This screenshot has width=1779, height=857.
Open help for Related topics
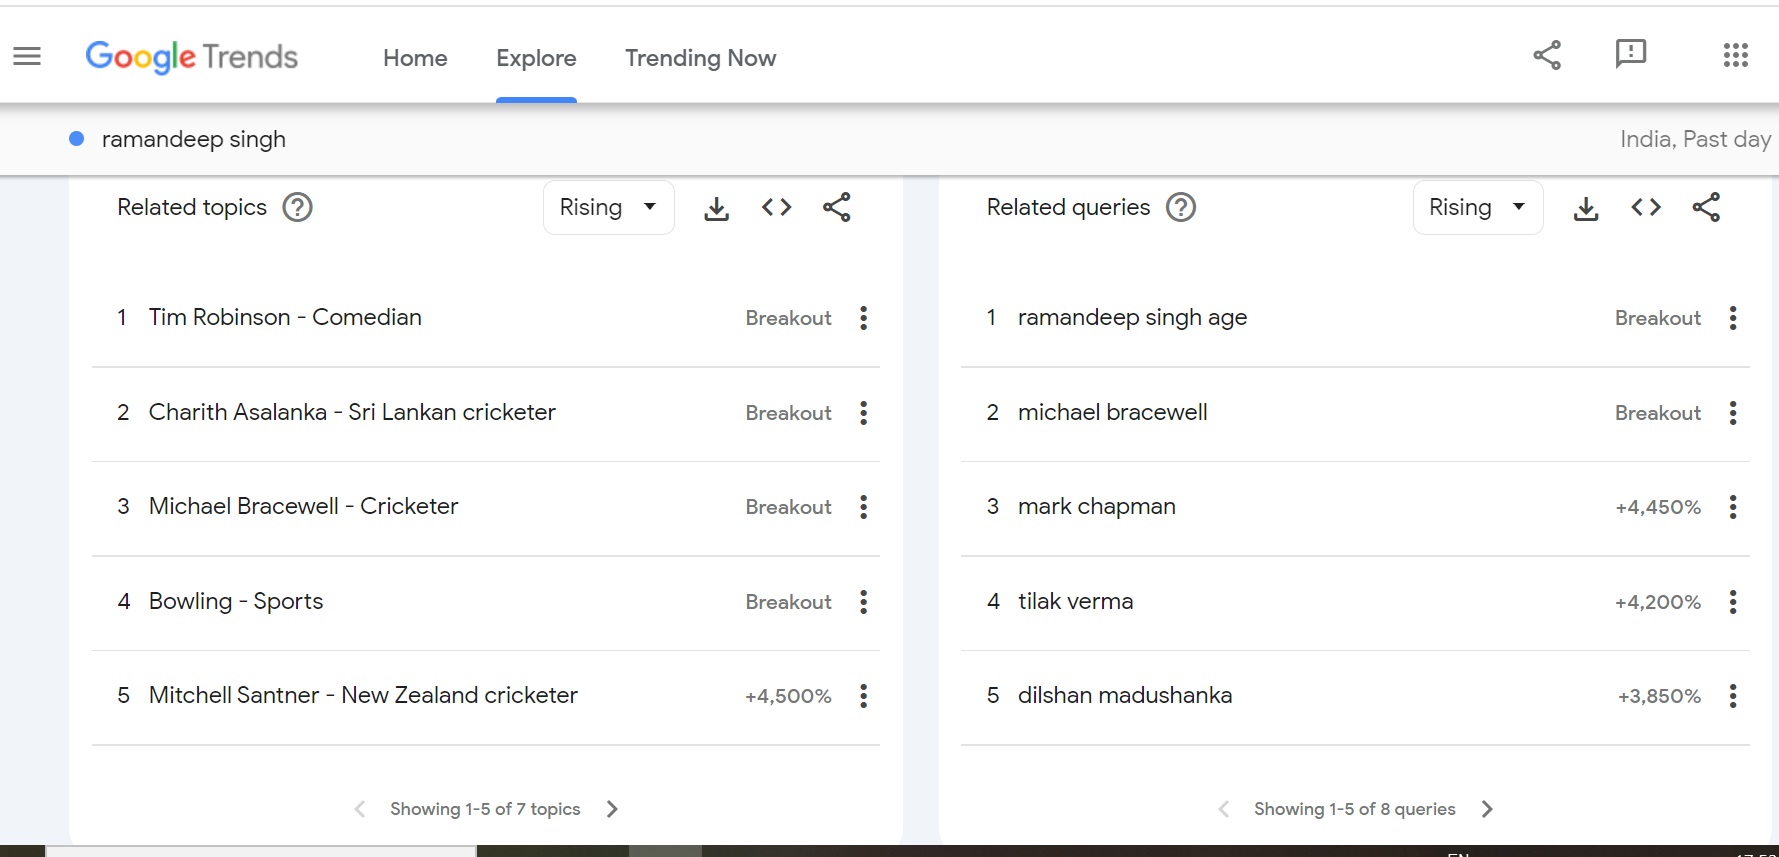297,208
